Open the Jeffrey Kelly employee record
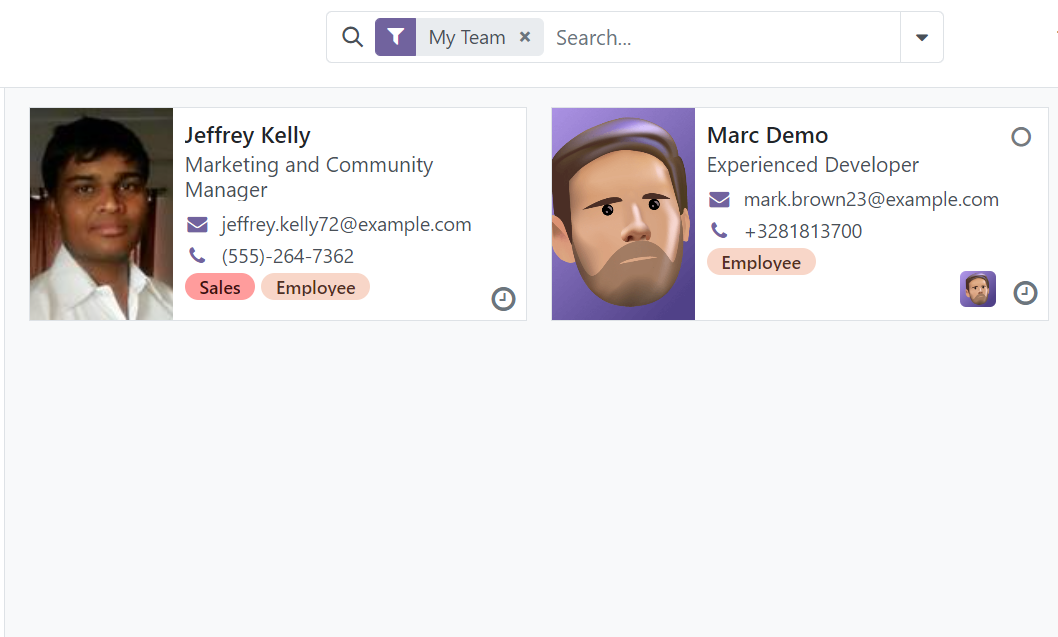The width and height of the screenshot is (1058, 637). 248,136
